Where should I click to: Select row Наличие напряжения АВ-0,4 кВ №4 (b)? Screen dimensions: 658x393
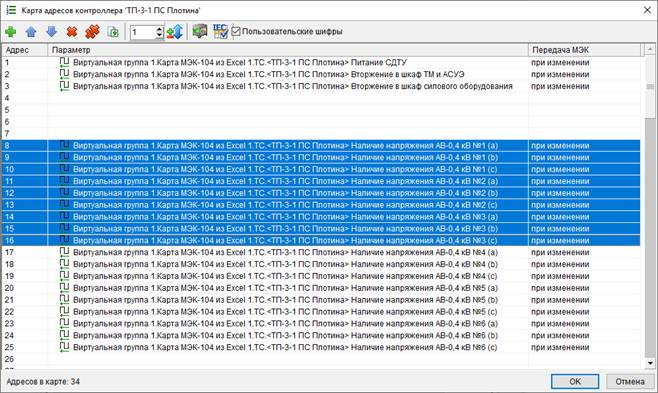(321, 264)
